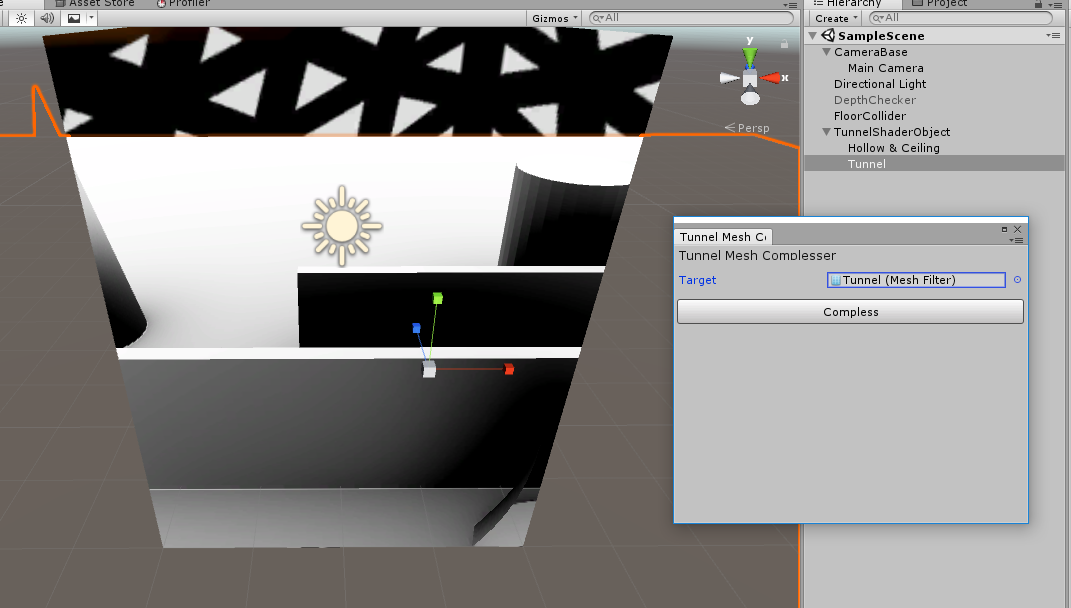The image size is (1071, 608).
Task: Click the Compless button
Action: 850,312
